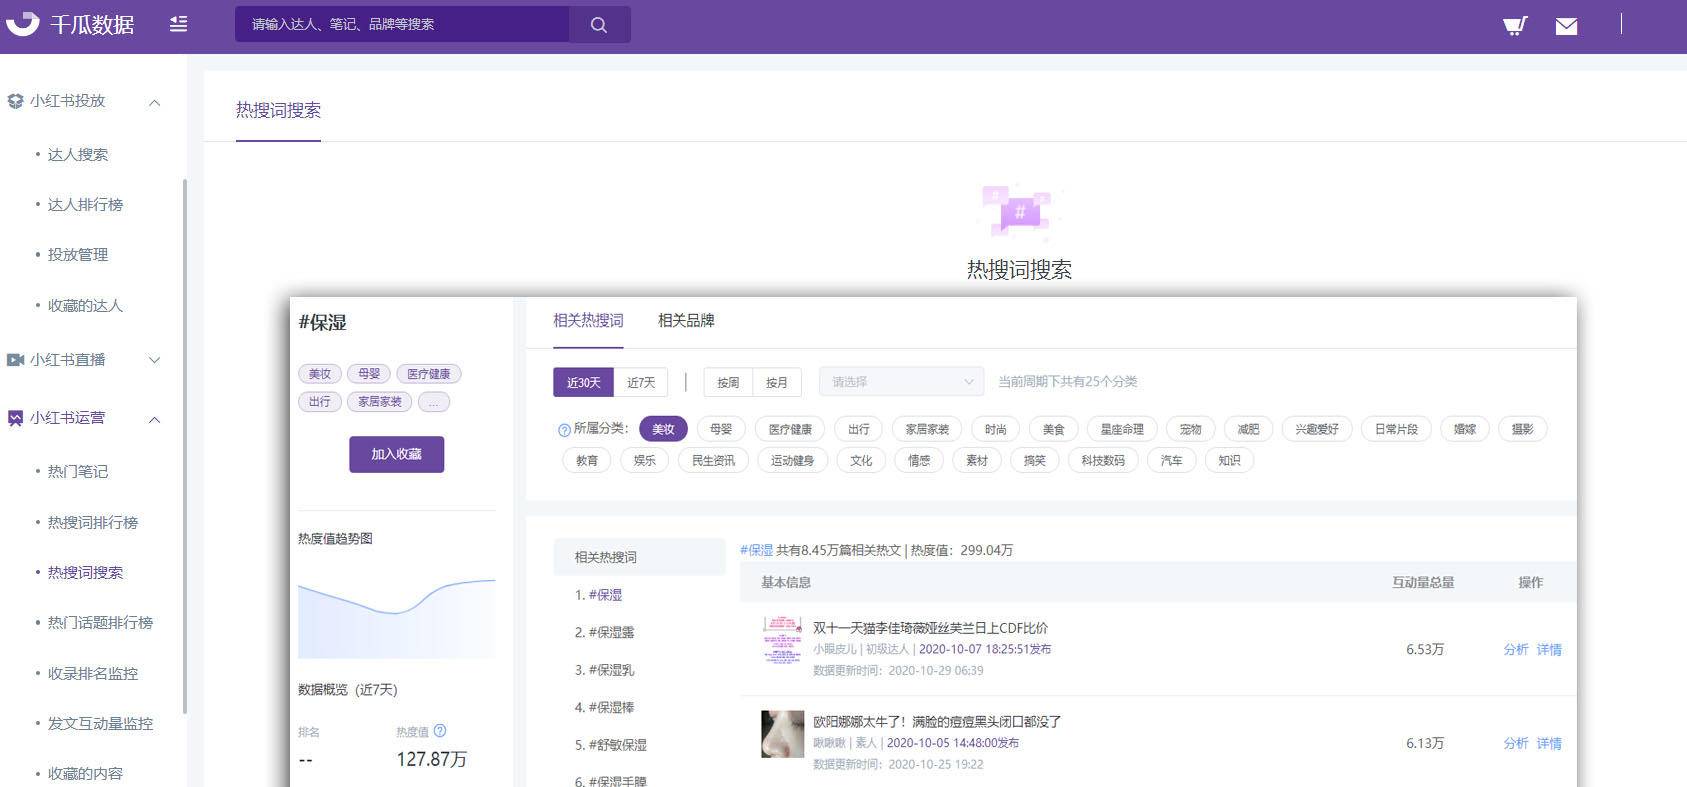1687x787 pixels.
Task: Click the 家居家装 tag under #保湿
Action: click(x=380, y=402)
